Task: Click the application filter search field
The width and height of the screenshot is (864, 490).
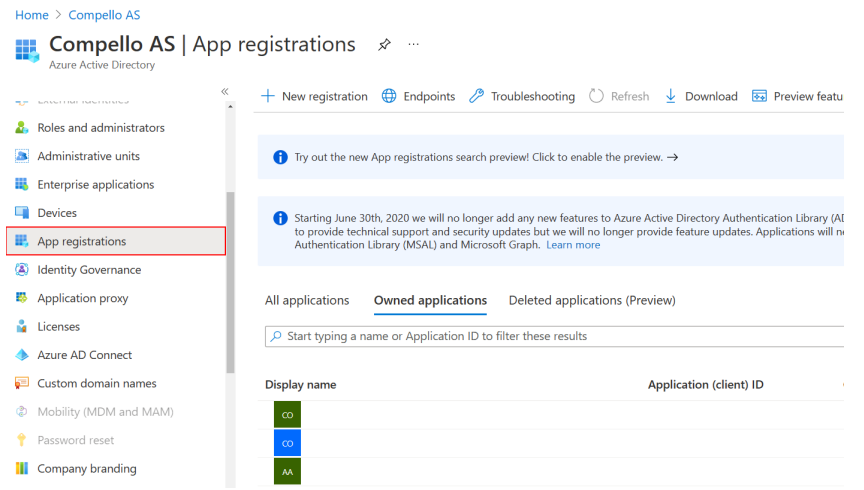Action: tap(554, 336)
